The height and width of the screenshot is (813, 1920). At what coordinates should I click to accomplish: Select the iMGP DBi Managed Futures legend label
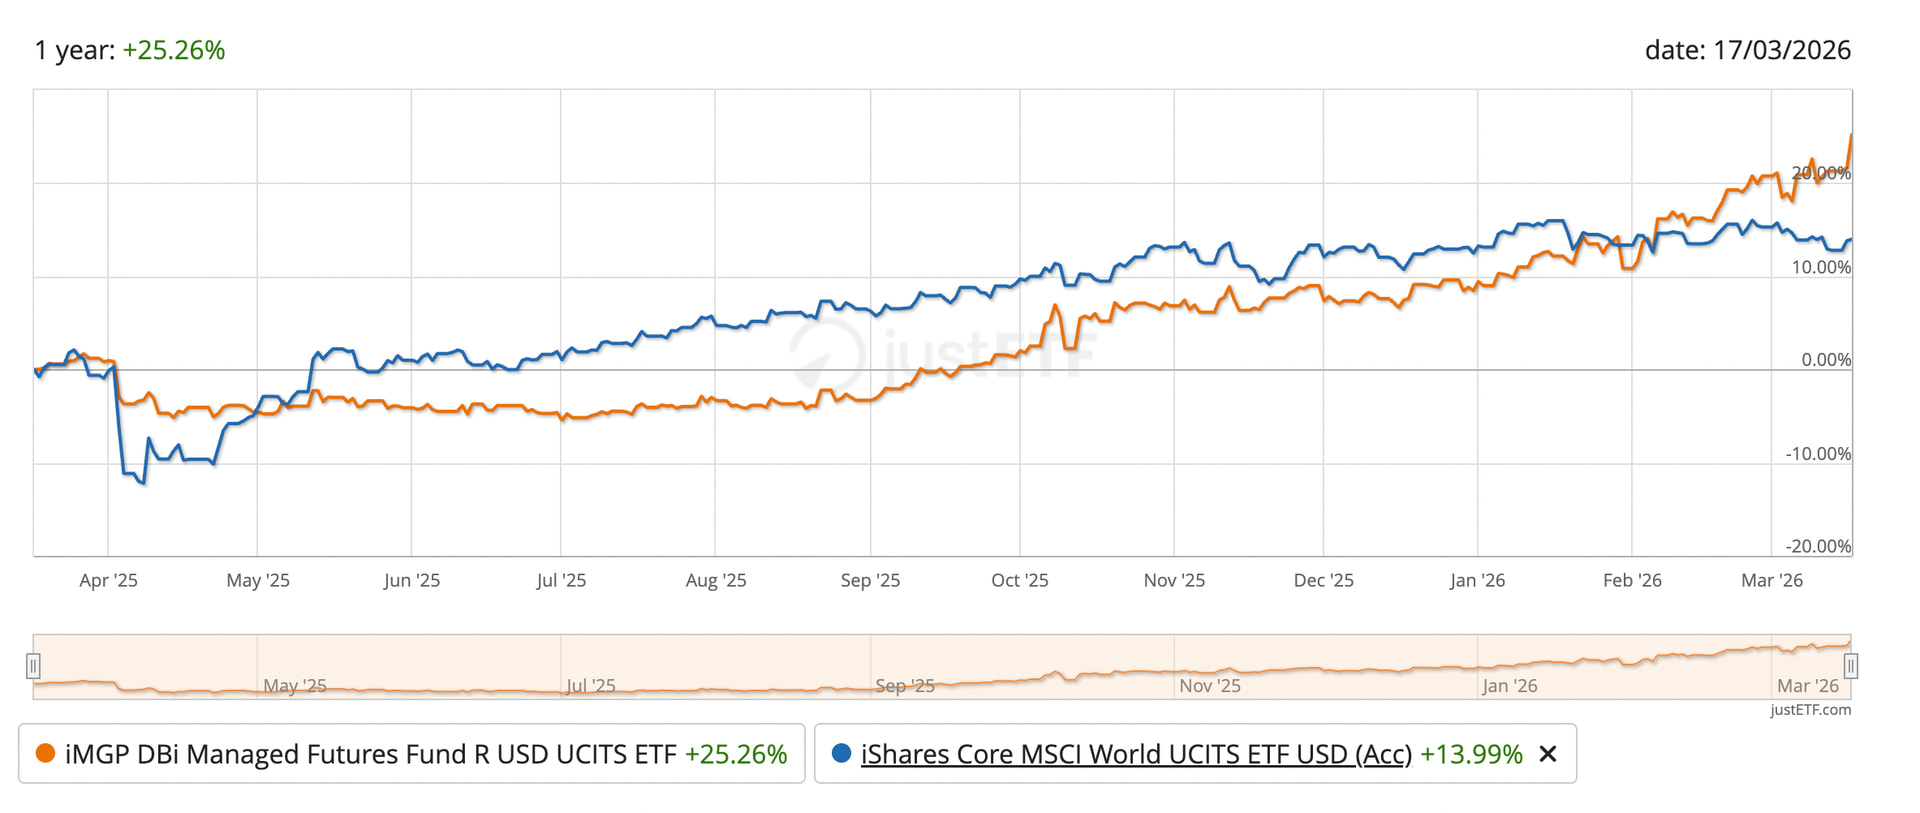click(x=370, y=754)
